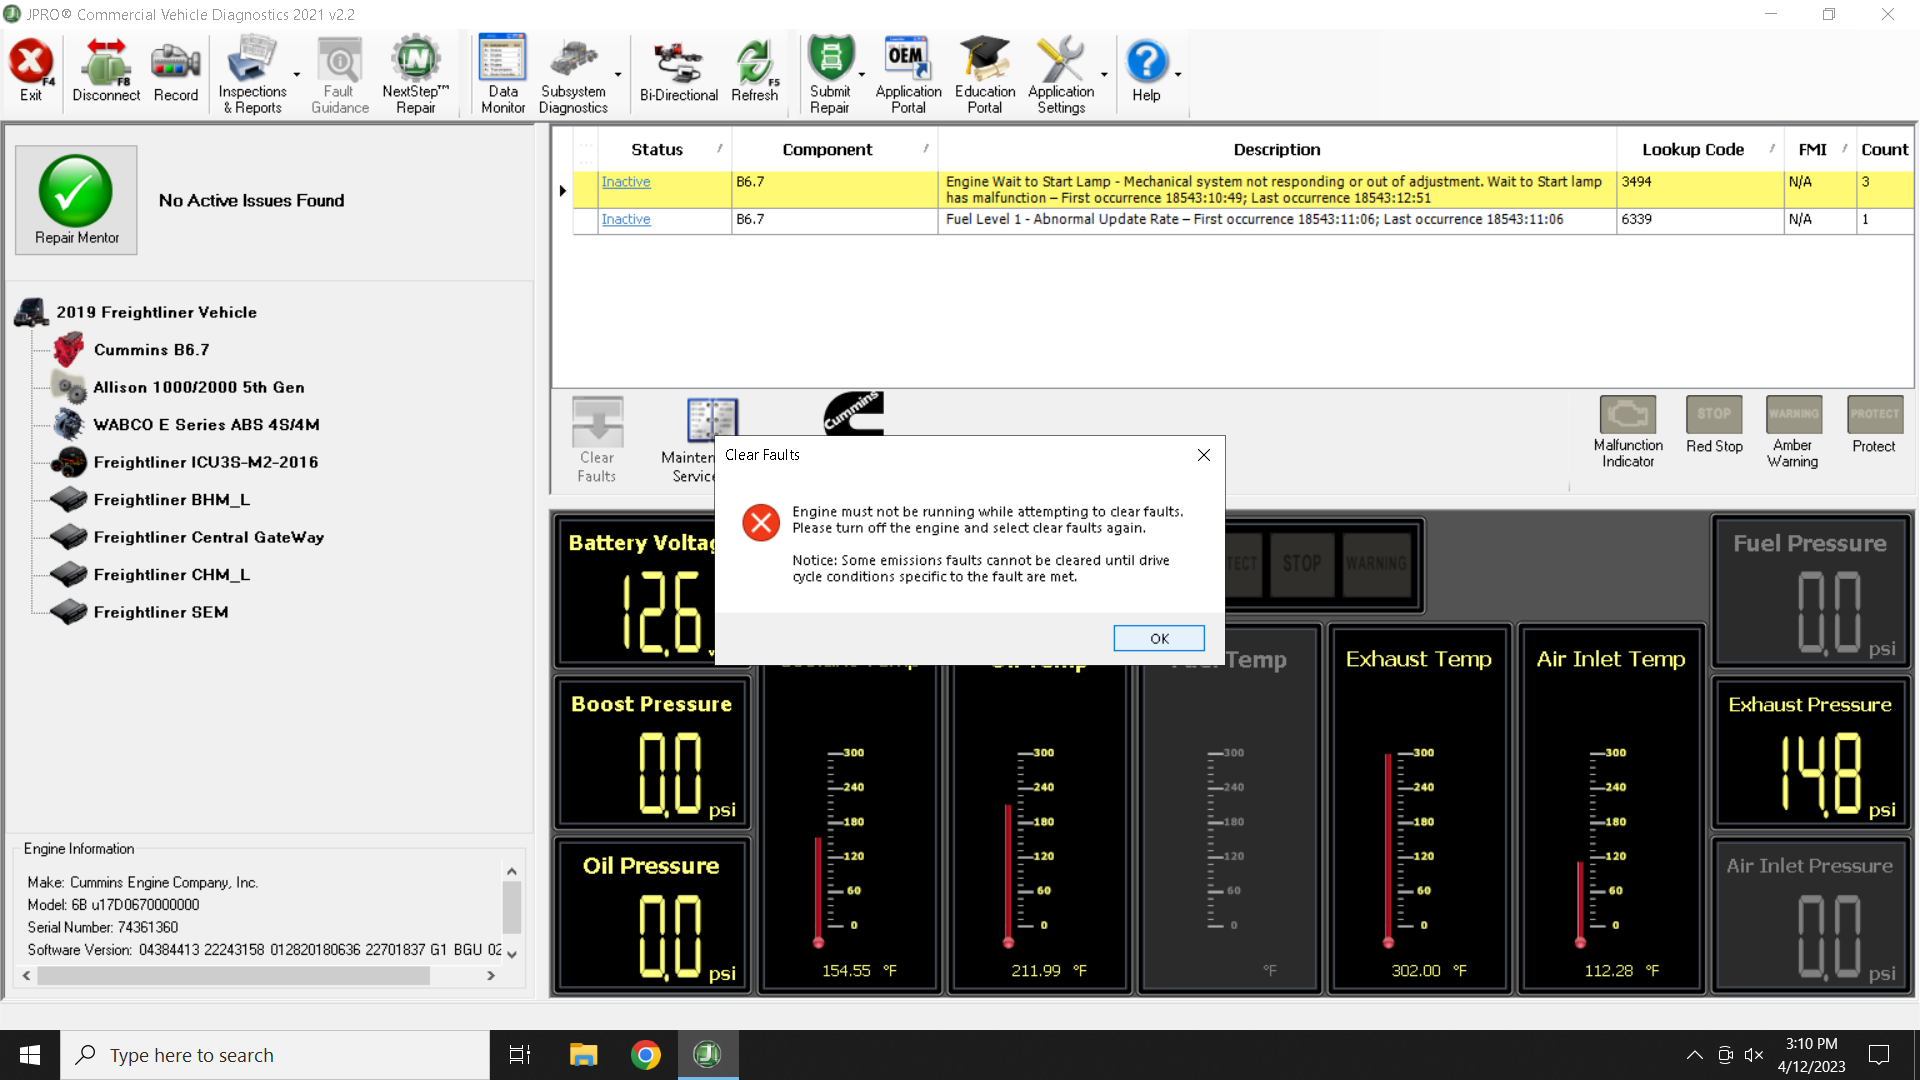Select Allison 1000/2000 5th Gen
The width and height of the screenshot is (1920, 1080).
[x=198, y=387]
